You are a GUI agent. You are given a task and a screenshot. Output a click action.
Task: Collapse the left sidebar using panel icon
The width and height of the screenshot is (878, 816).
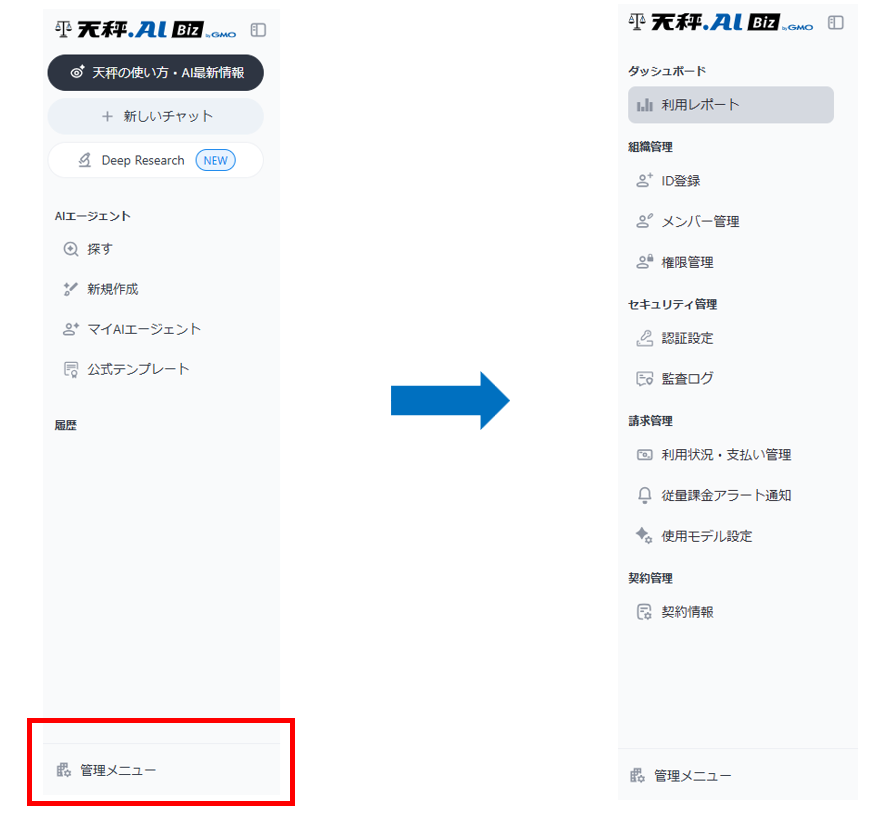tap(258, 30)
